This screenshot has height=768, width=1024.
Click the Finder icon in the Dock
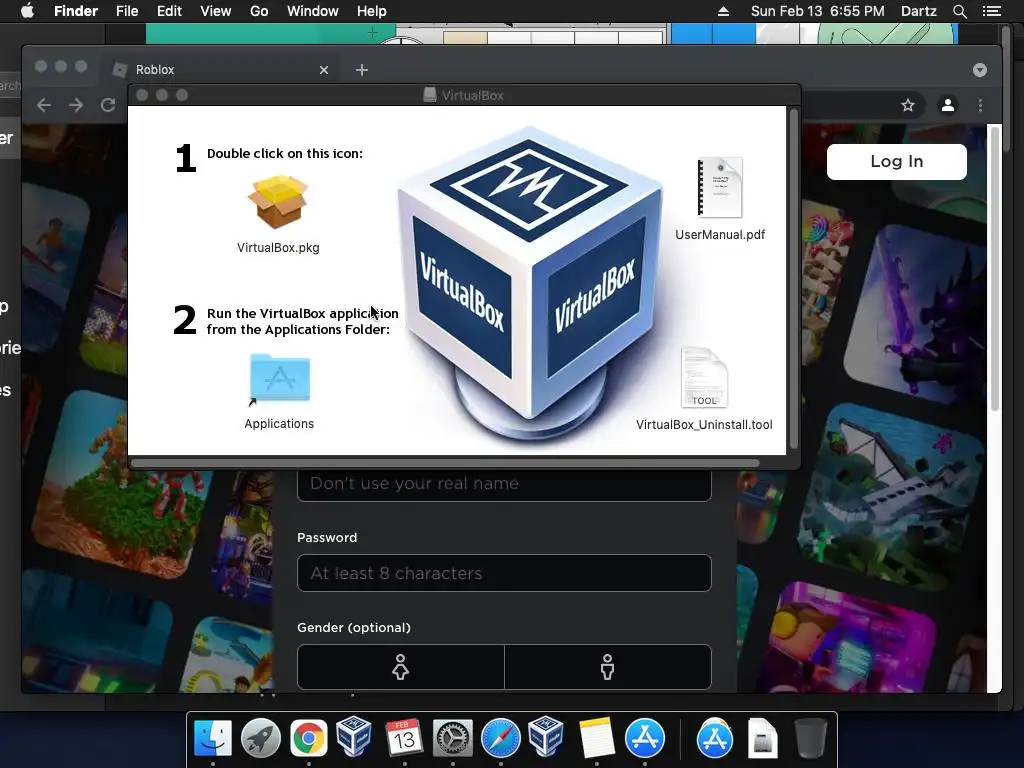coord(213,738)
